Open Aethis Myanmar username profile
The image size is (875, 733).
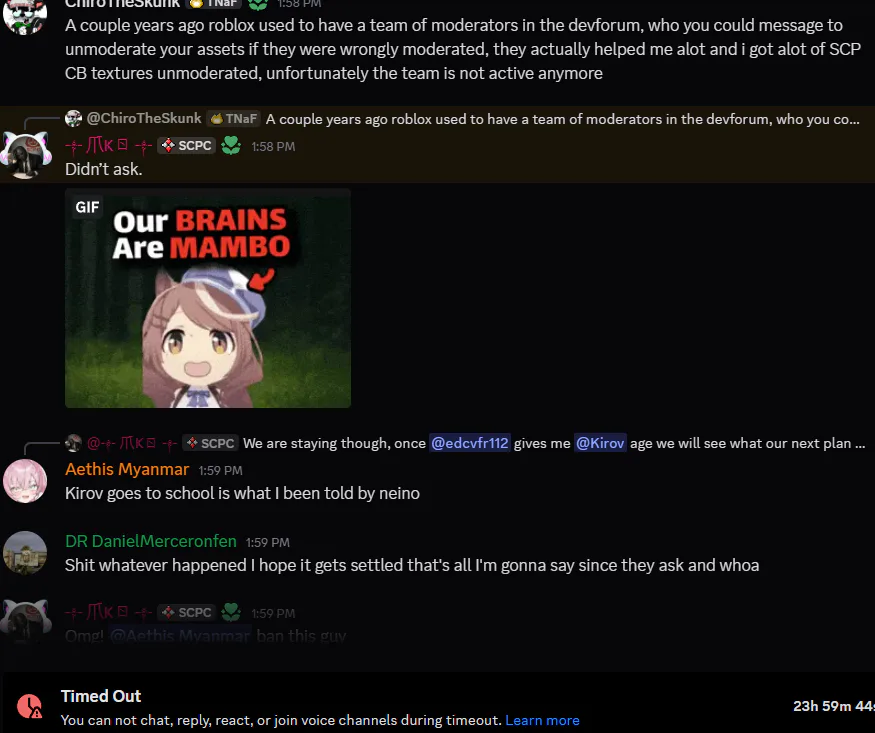click(127, 470)
